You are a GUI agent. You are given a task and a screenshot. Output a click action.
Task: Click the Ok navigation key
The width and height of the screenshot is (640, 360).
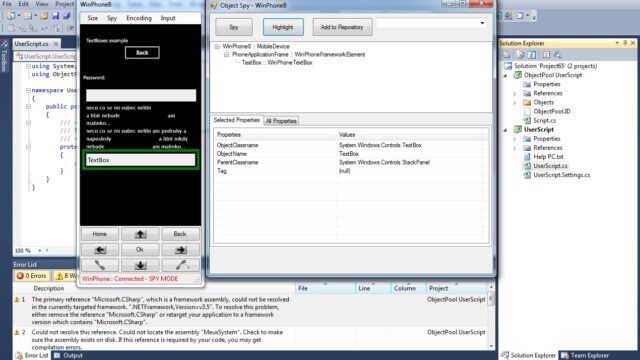coord(140,250)
